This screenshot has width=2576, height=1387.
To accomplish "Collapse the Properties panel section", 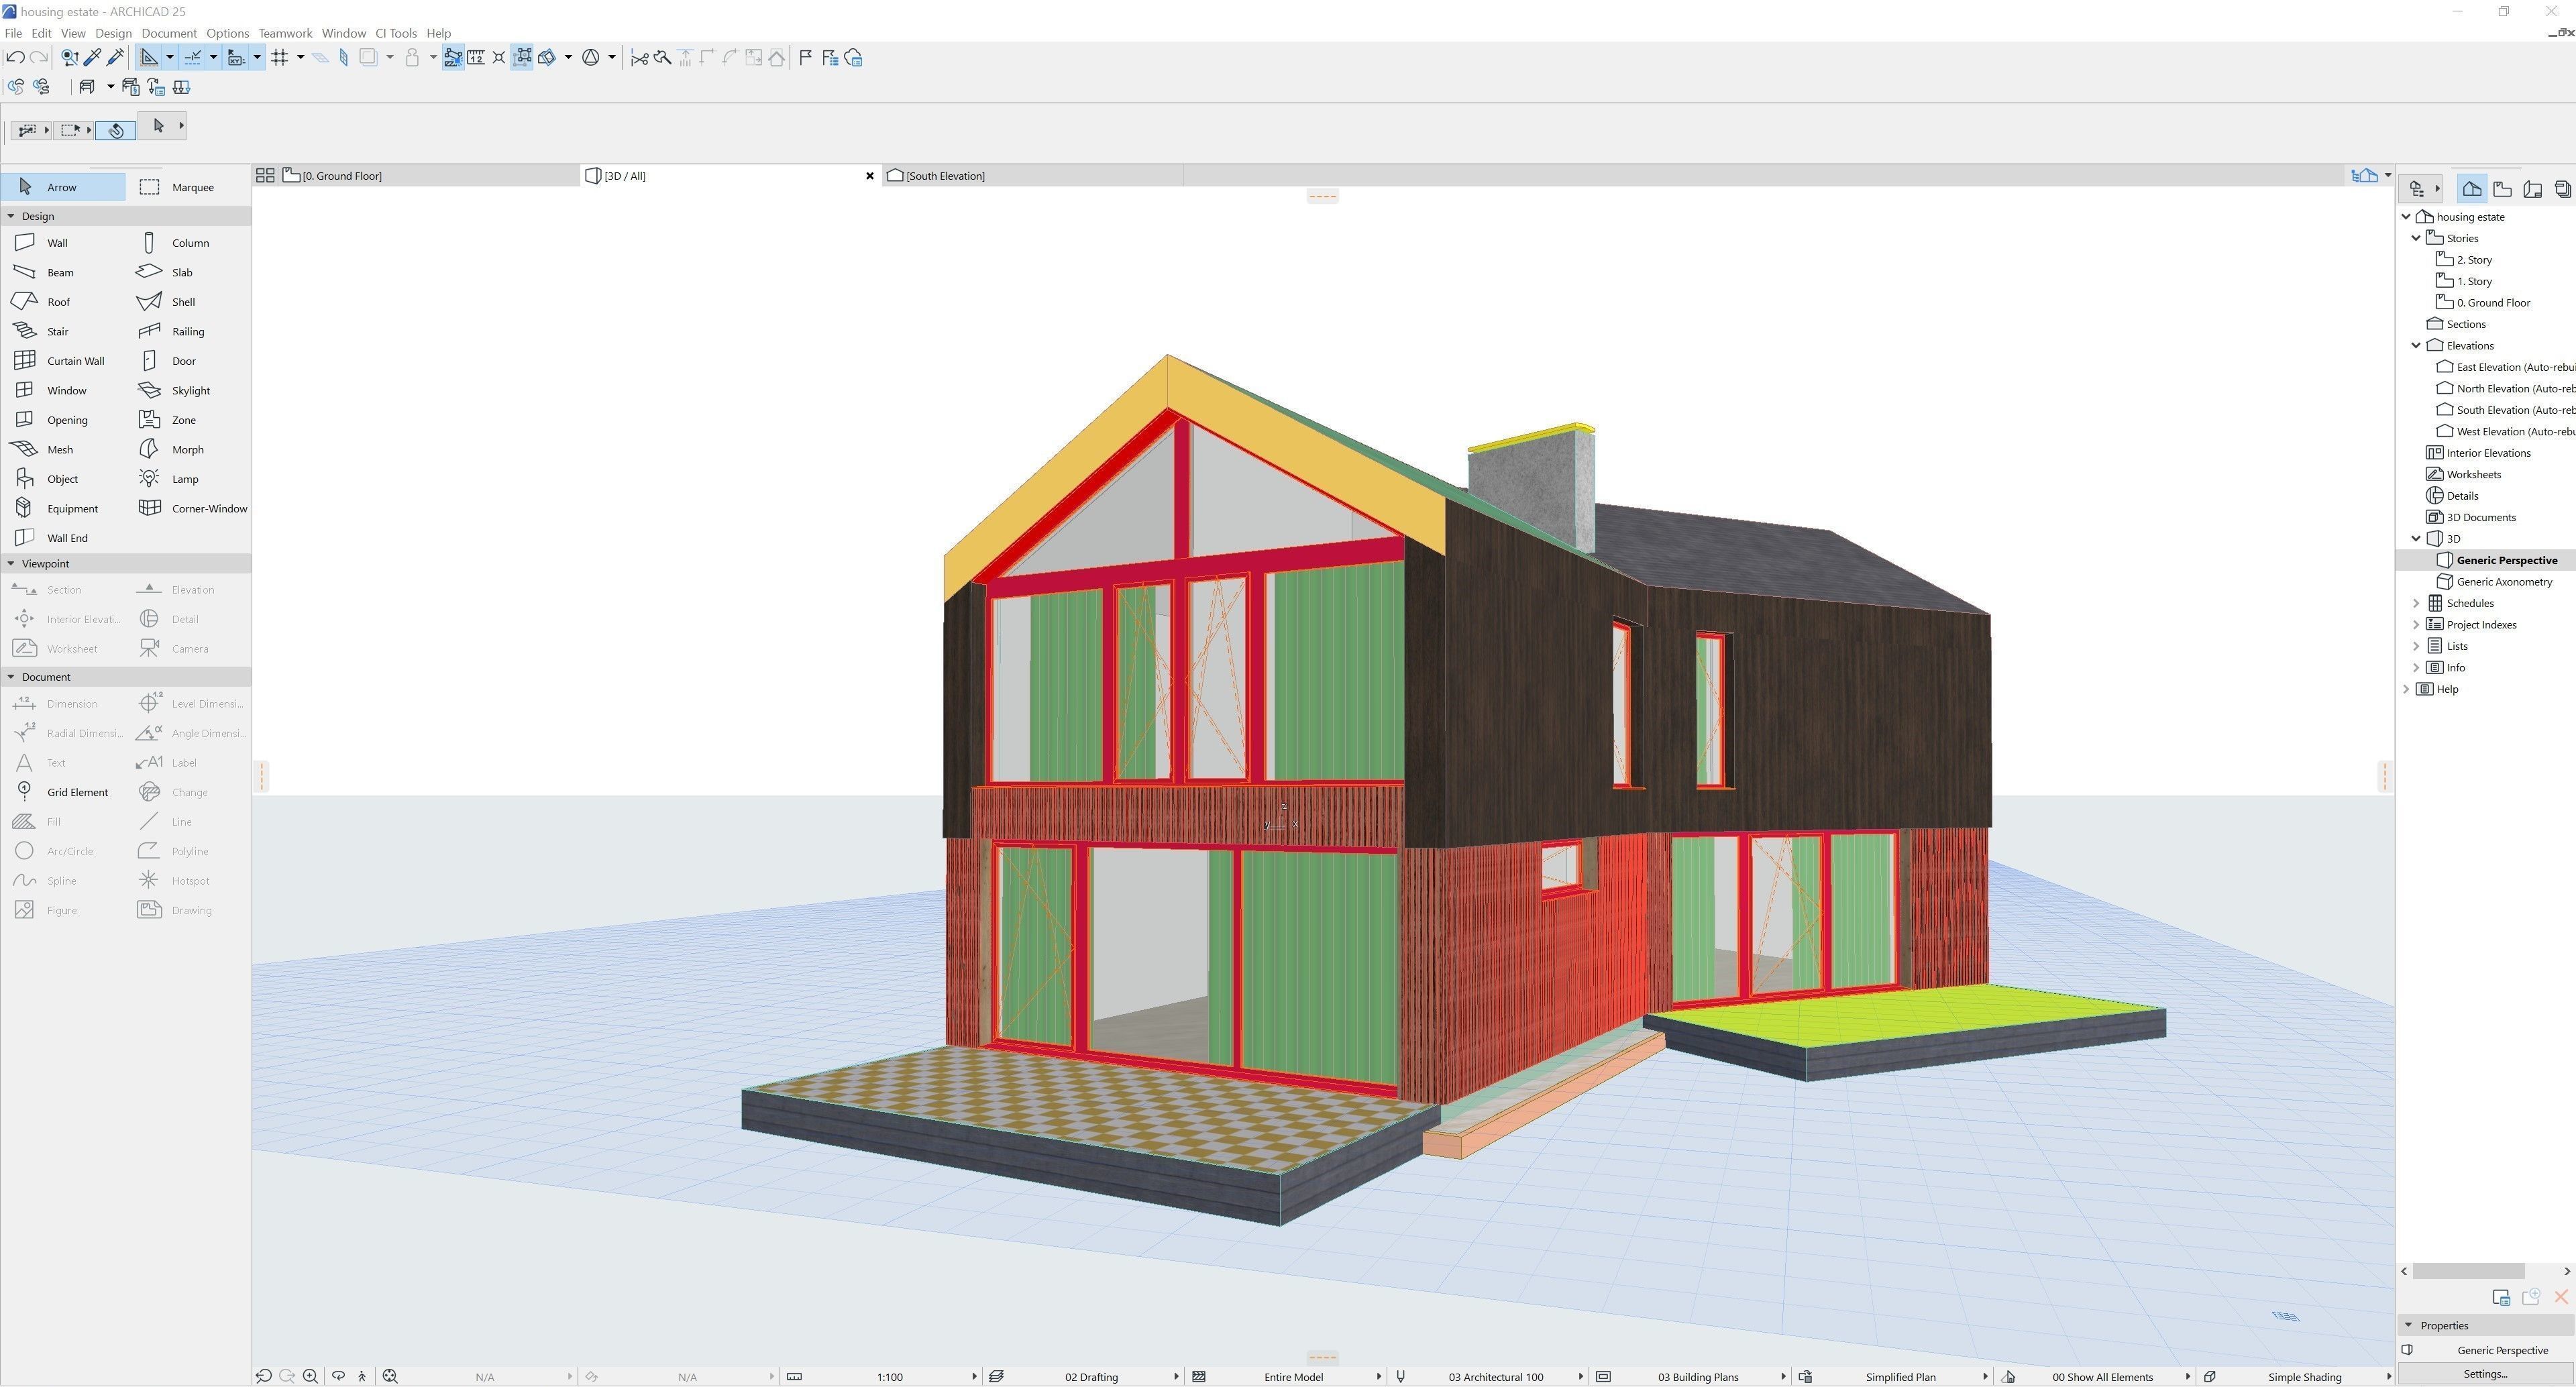I will coord(2408,1326).
